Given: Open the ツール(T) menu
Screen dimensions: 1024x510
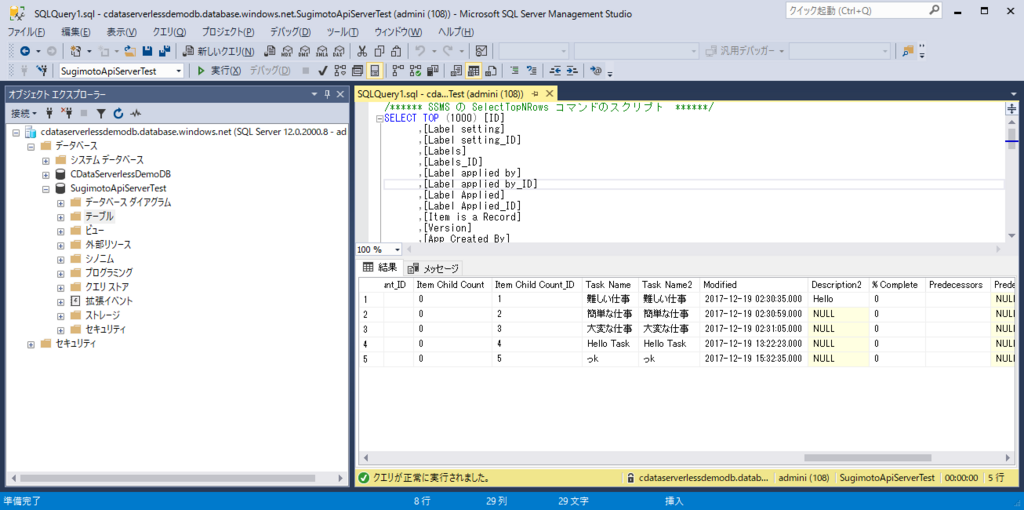Looking at the screenshot, I should click(342, 32).
